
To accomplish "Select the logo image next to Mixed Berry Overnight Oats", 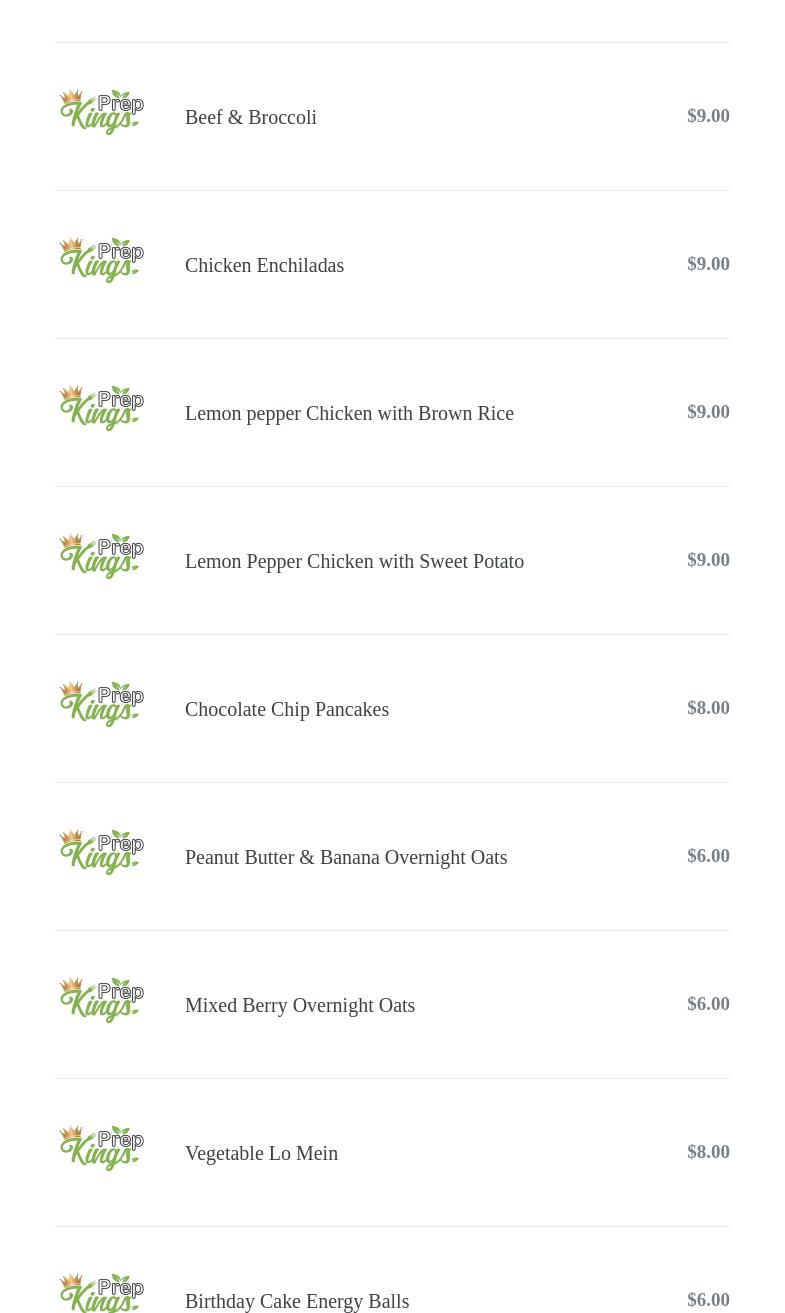I will (x=102, y=999).
